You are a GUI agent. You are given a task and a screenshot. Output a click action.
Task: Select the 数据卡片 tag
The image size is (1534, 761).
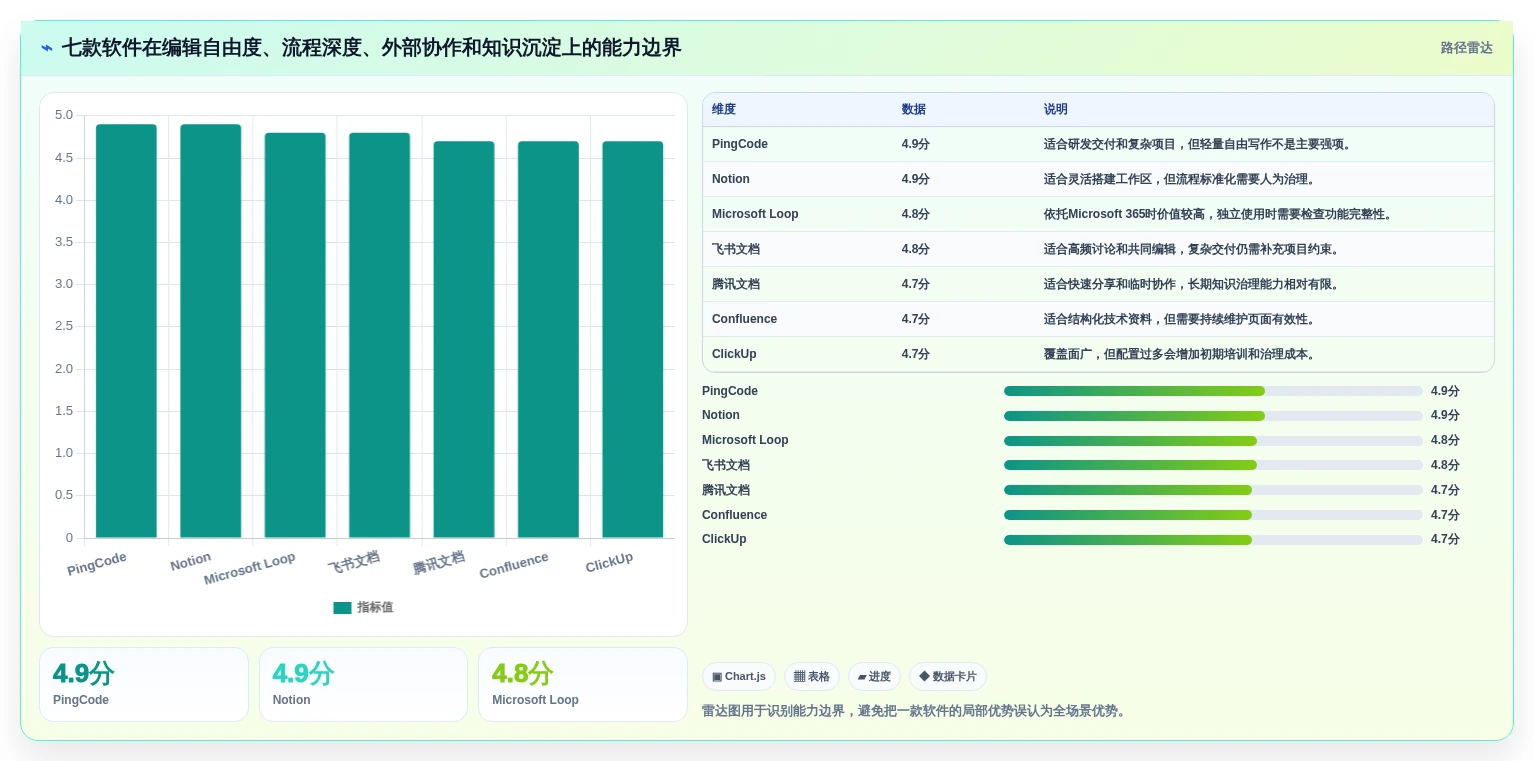pos(948,677)
